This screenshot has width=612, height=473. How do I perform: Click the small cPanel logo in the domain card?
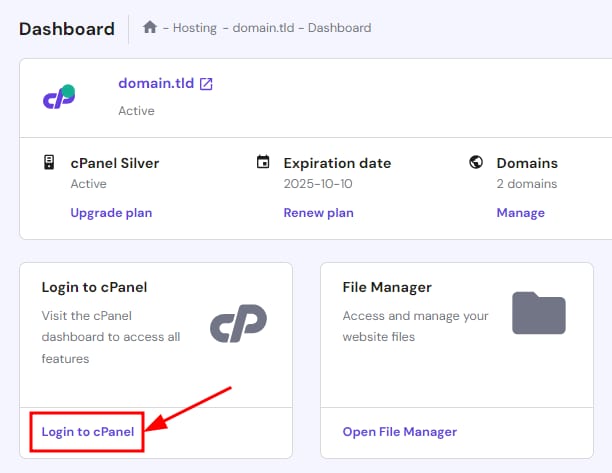[x=59, y=97]
